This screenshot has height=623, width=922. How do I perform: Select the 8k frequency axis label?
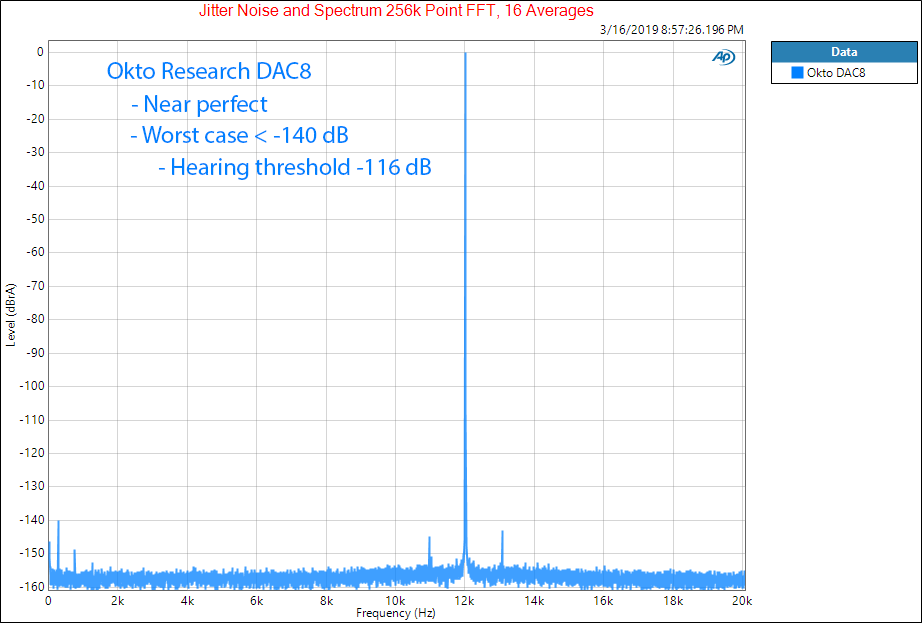(x=326, y=601)
